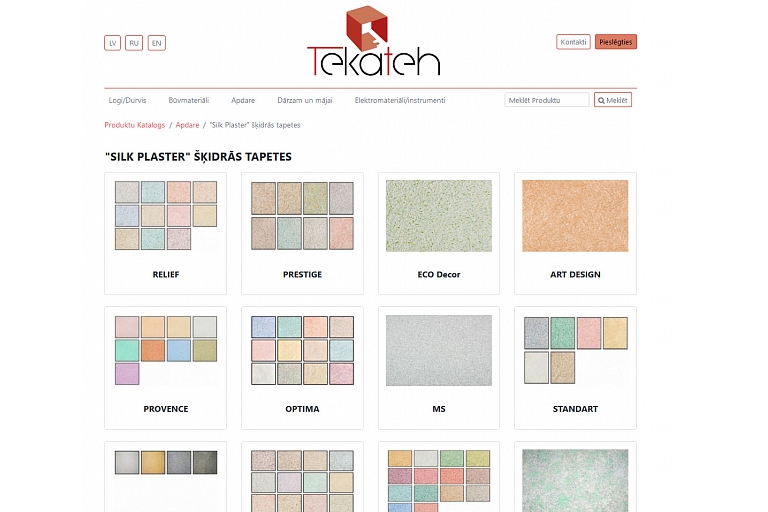The height and width of the screenshot is (512, 768).
Task: Open the Elektromateriāli/instrumenti menu
Action: point(400,100)
